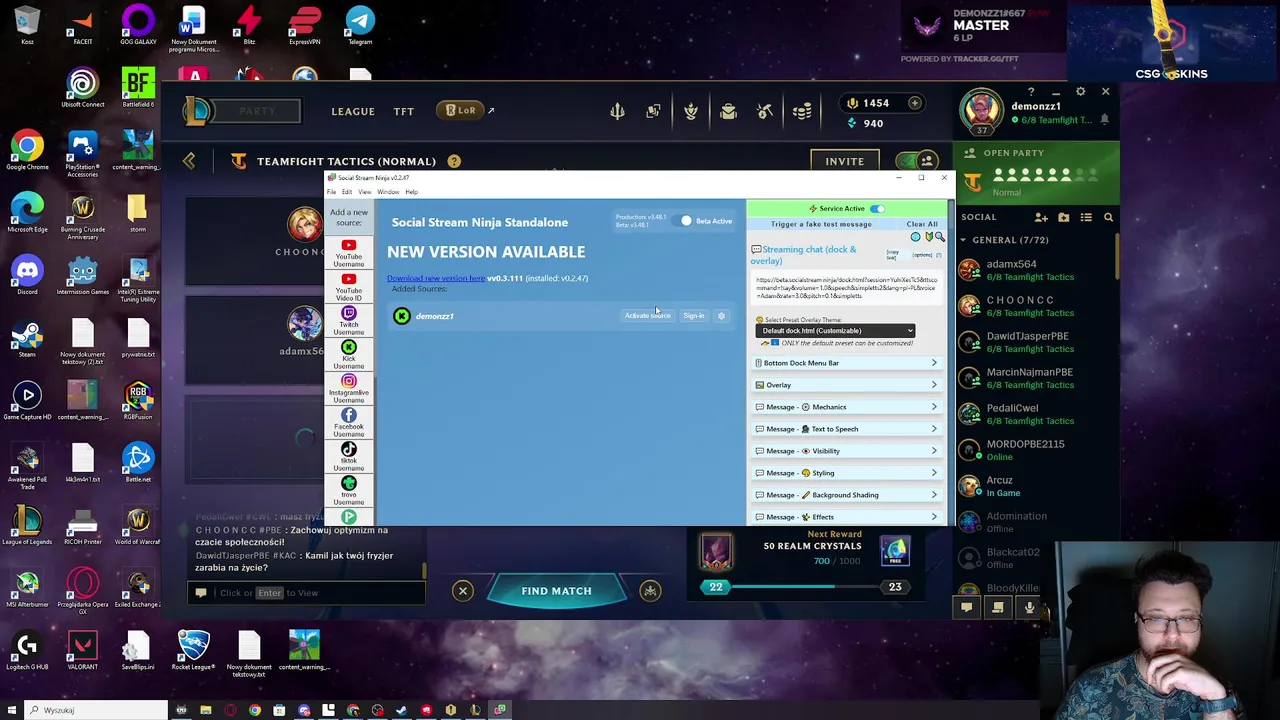Click Clear All button

[x=922, y=224]
